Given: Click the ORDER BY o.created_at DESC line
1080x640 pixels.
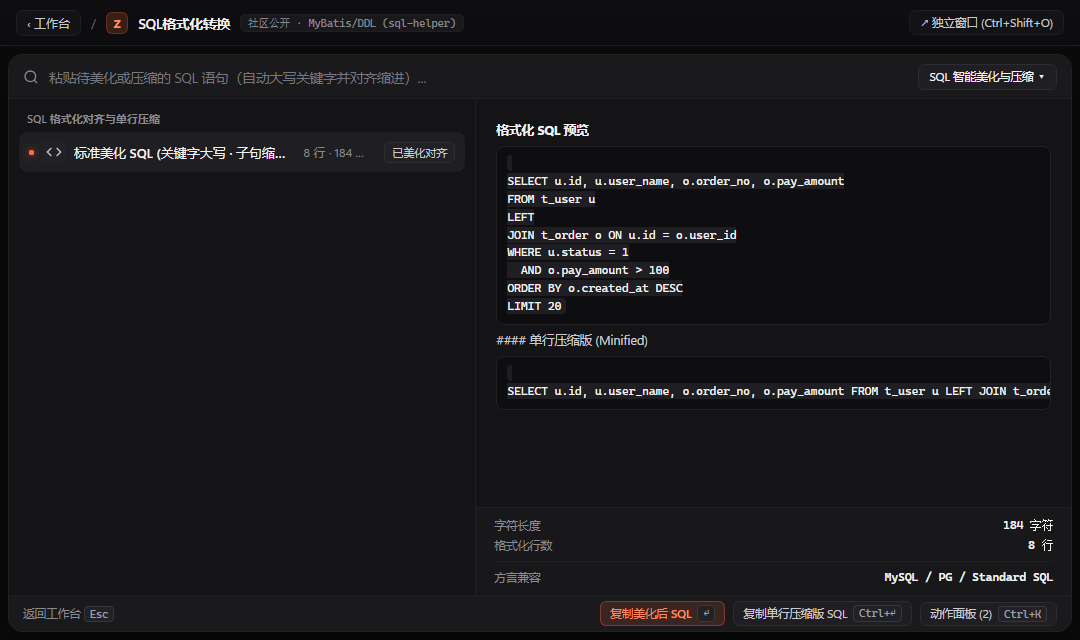Looking at the screenshot, I should tap(594, 288).
